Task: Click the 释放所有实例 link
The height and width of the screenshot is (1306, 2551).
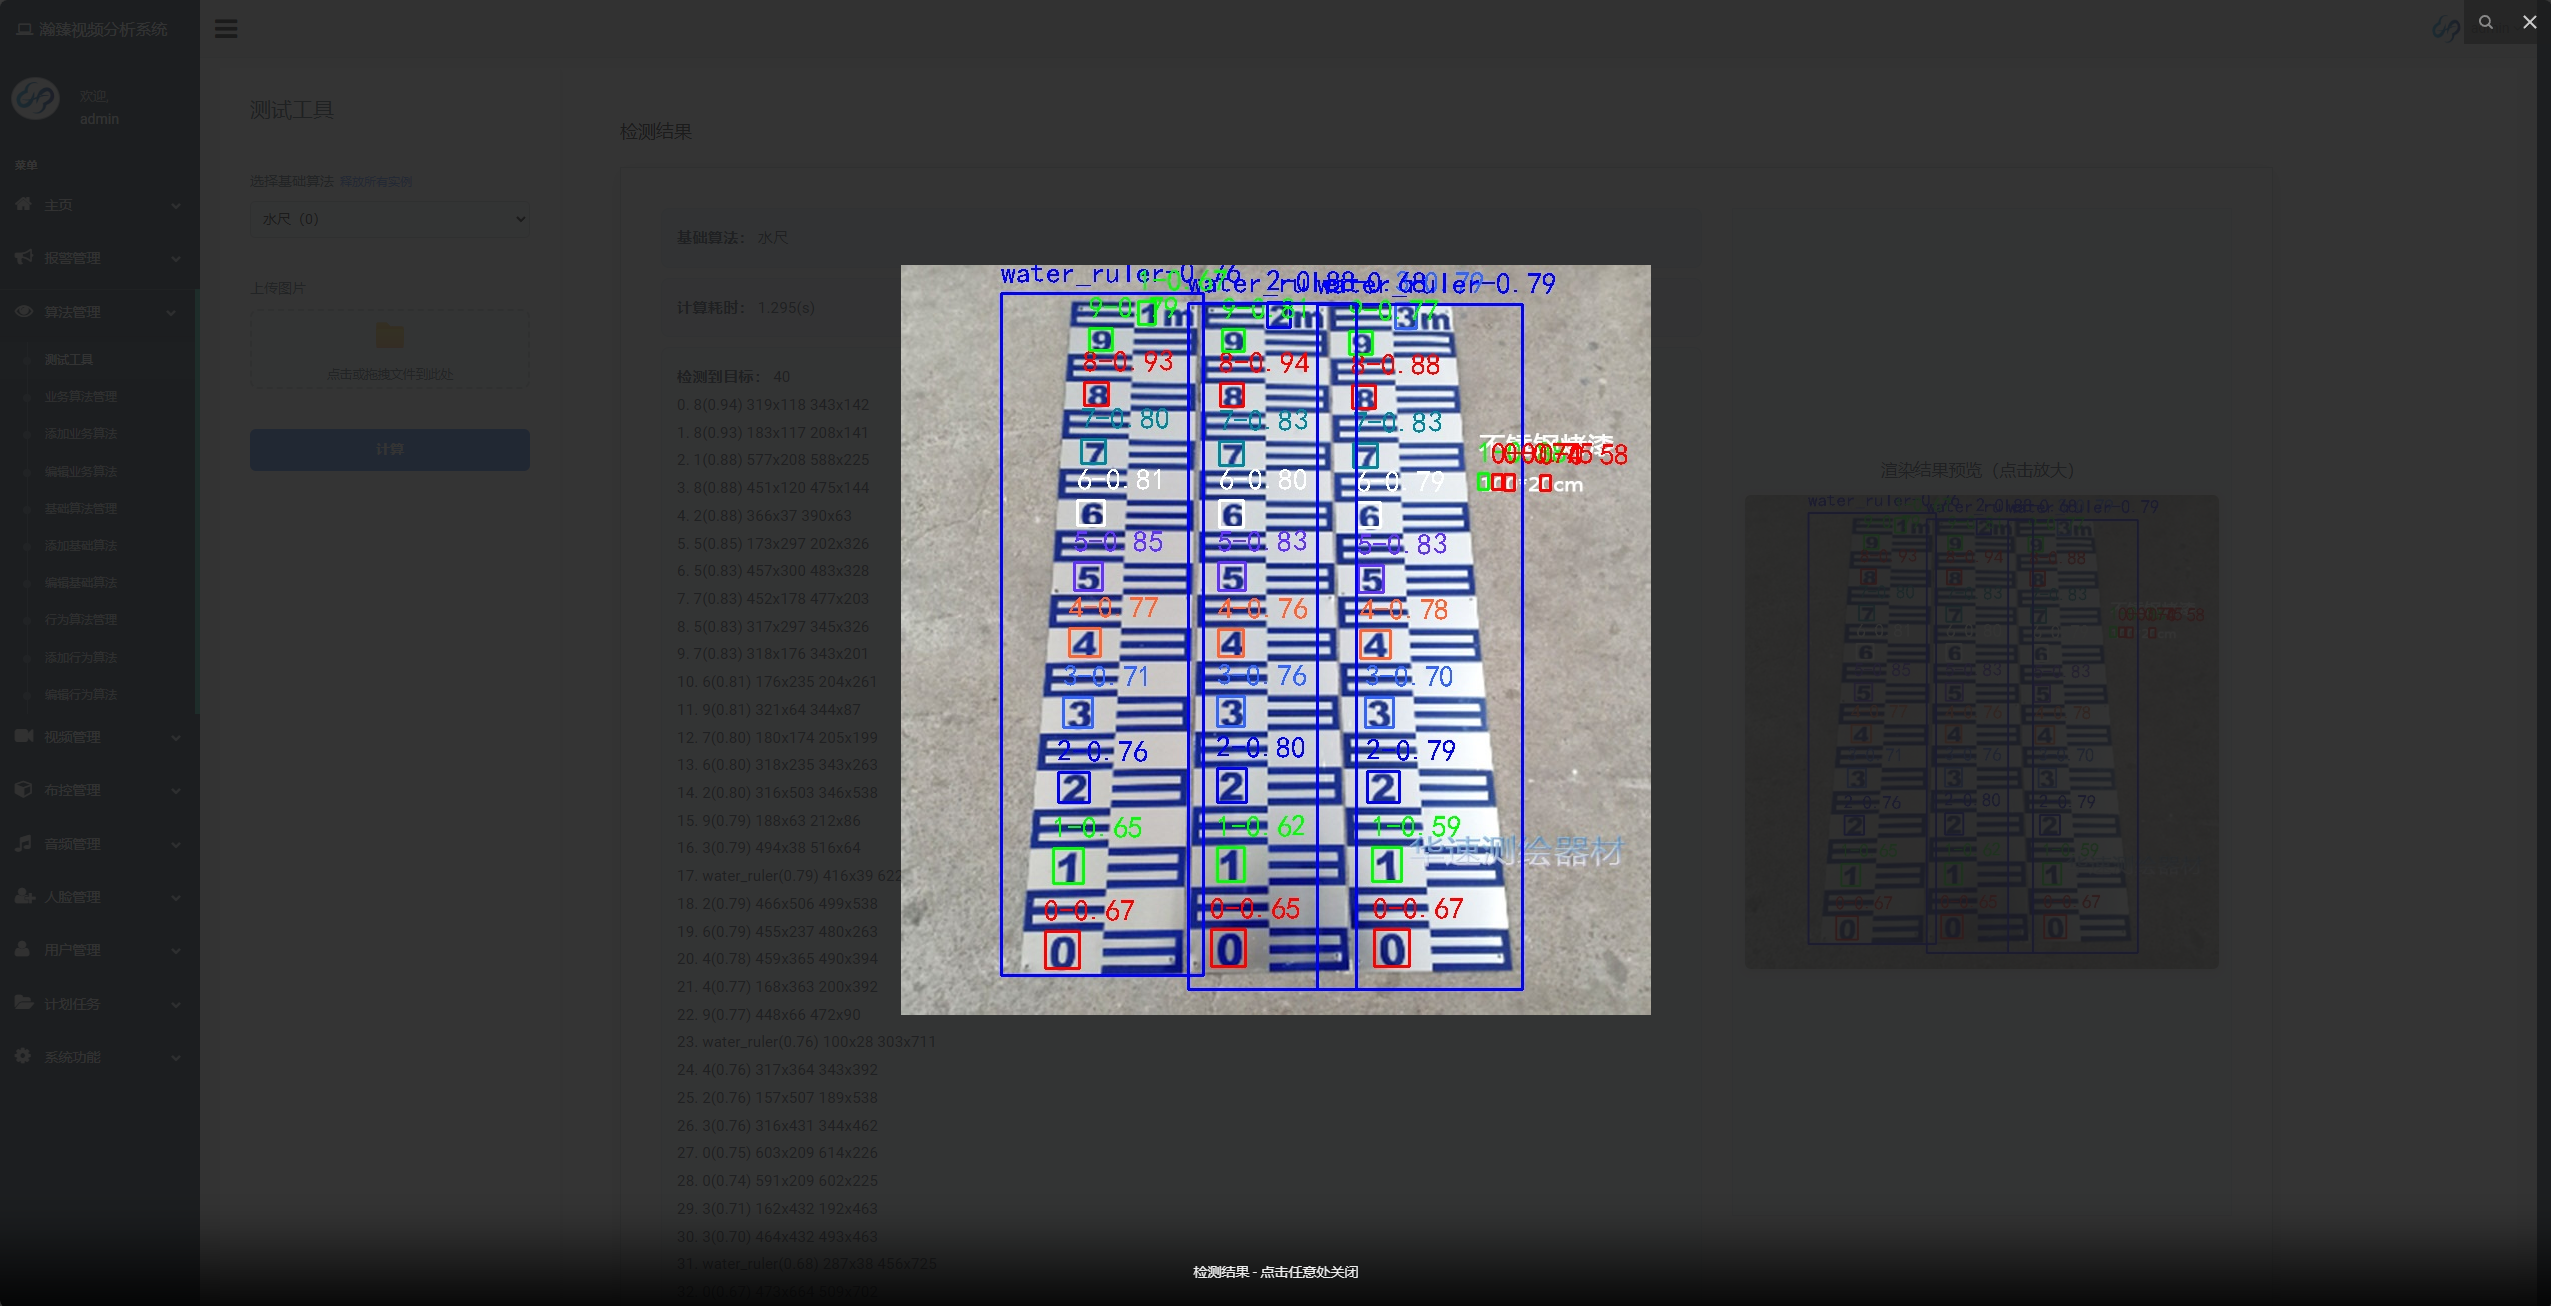Action: click(x=376, y=182)
